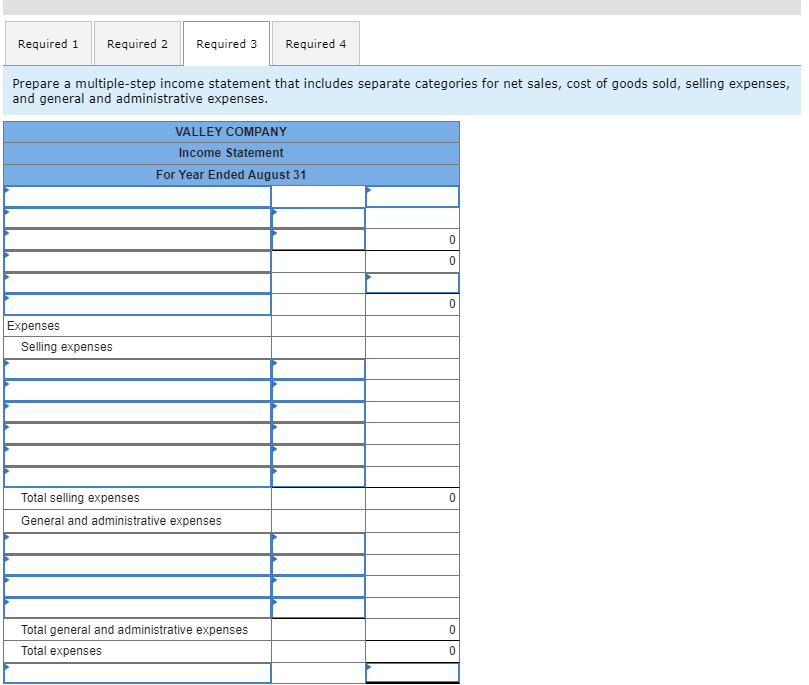Select the Required 3 tab

click(226, 43)
